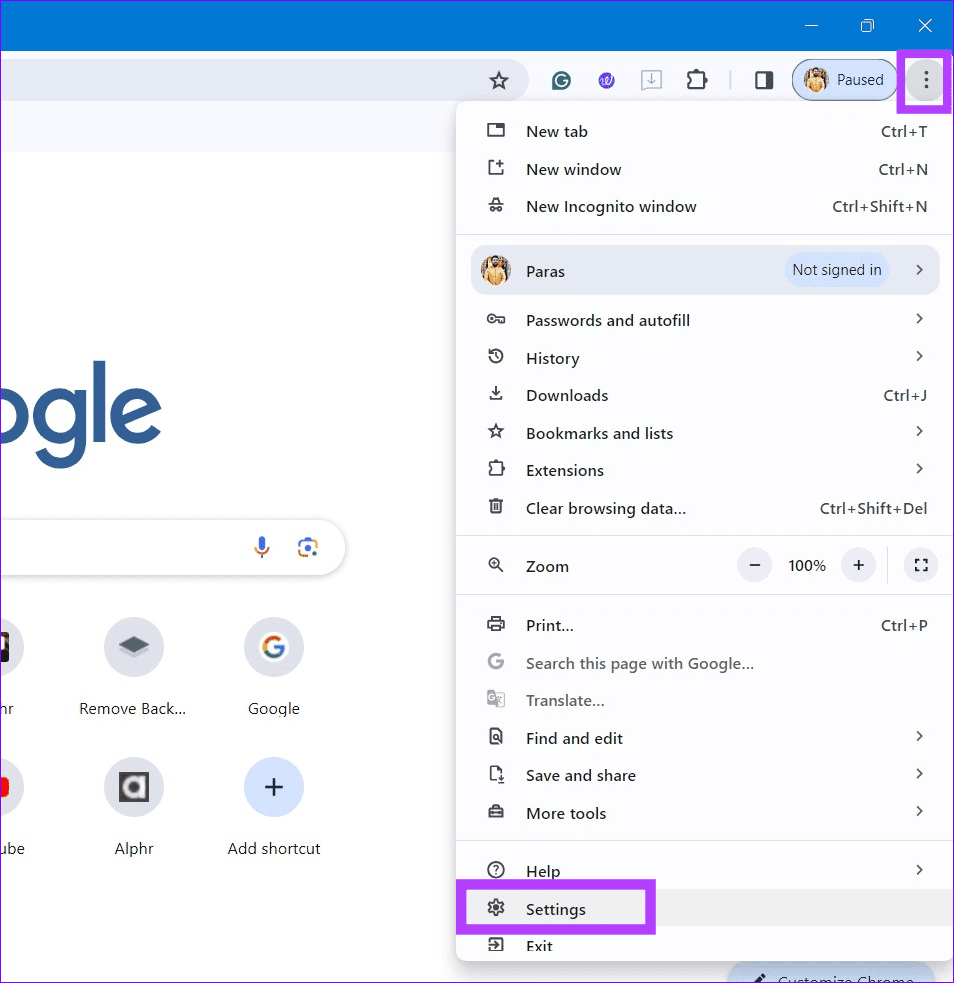Click the purple circular extension icon
954x983 pixels.
click(606, 80)
